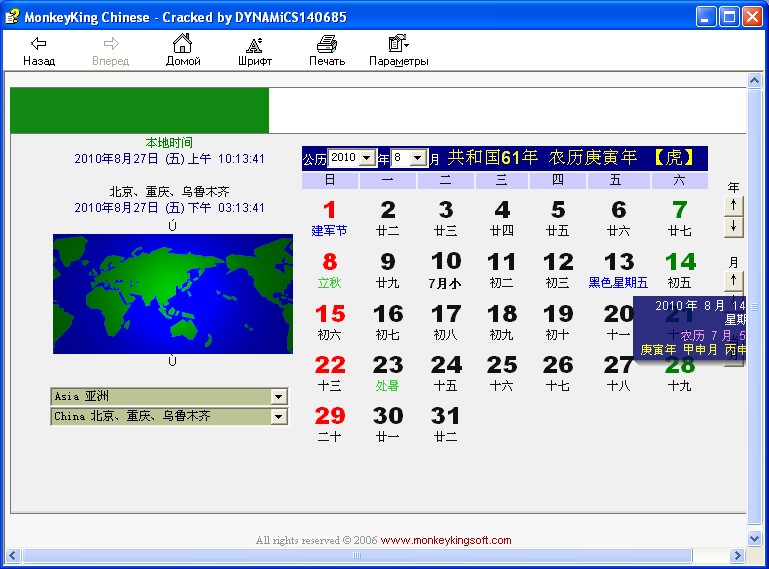769x569 pixels.
Task: Go to previous month with 月 up arrow
Action: [x=734, y=281]
